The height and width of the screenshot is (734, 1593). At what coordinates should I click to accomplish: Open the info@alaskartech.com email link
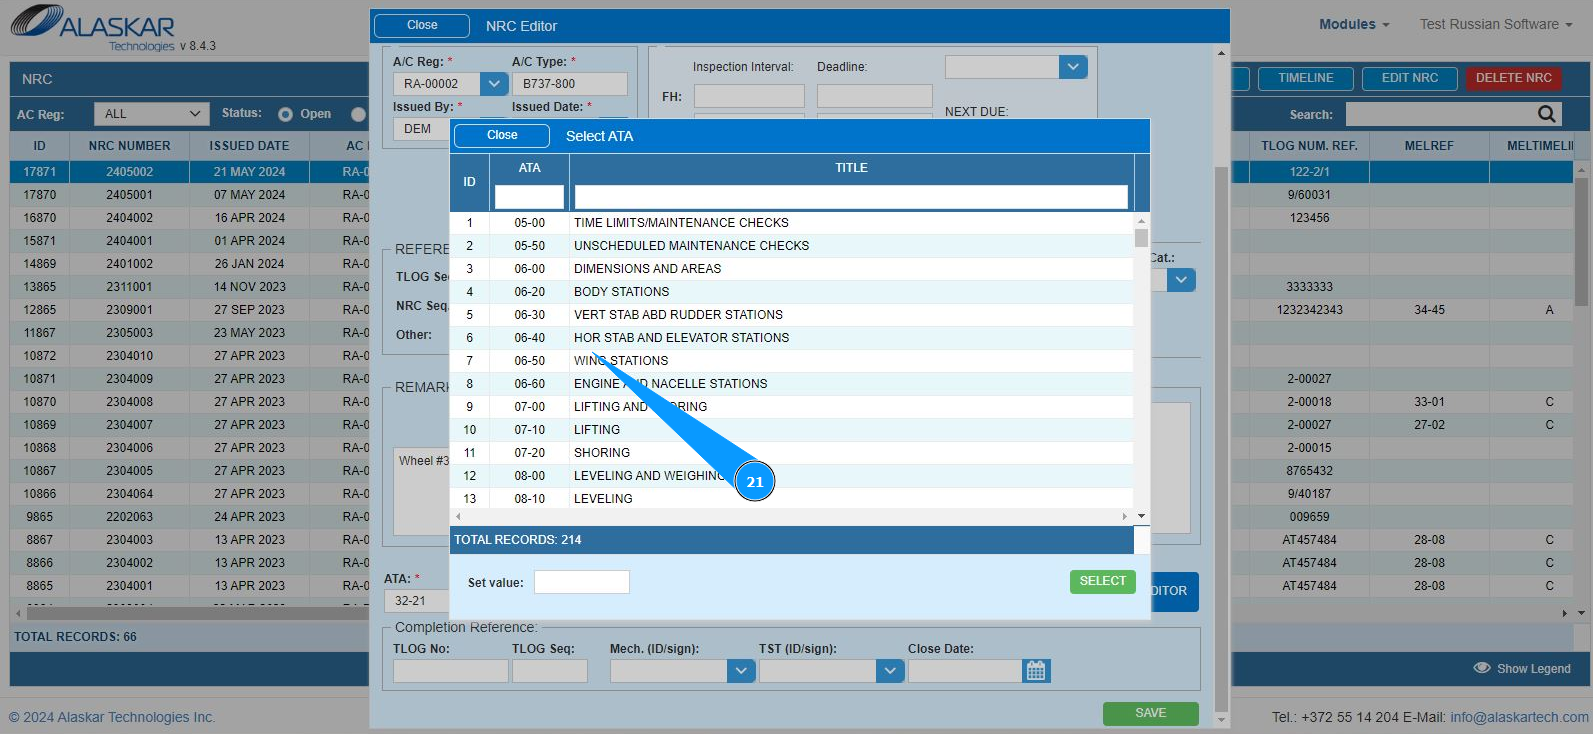pos(1519,717)
